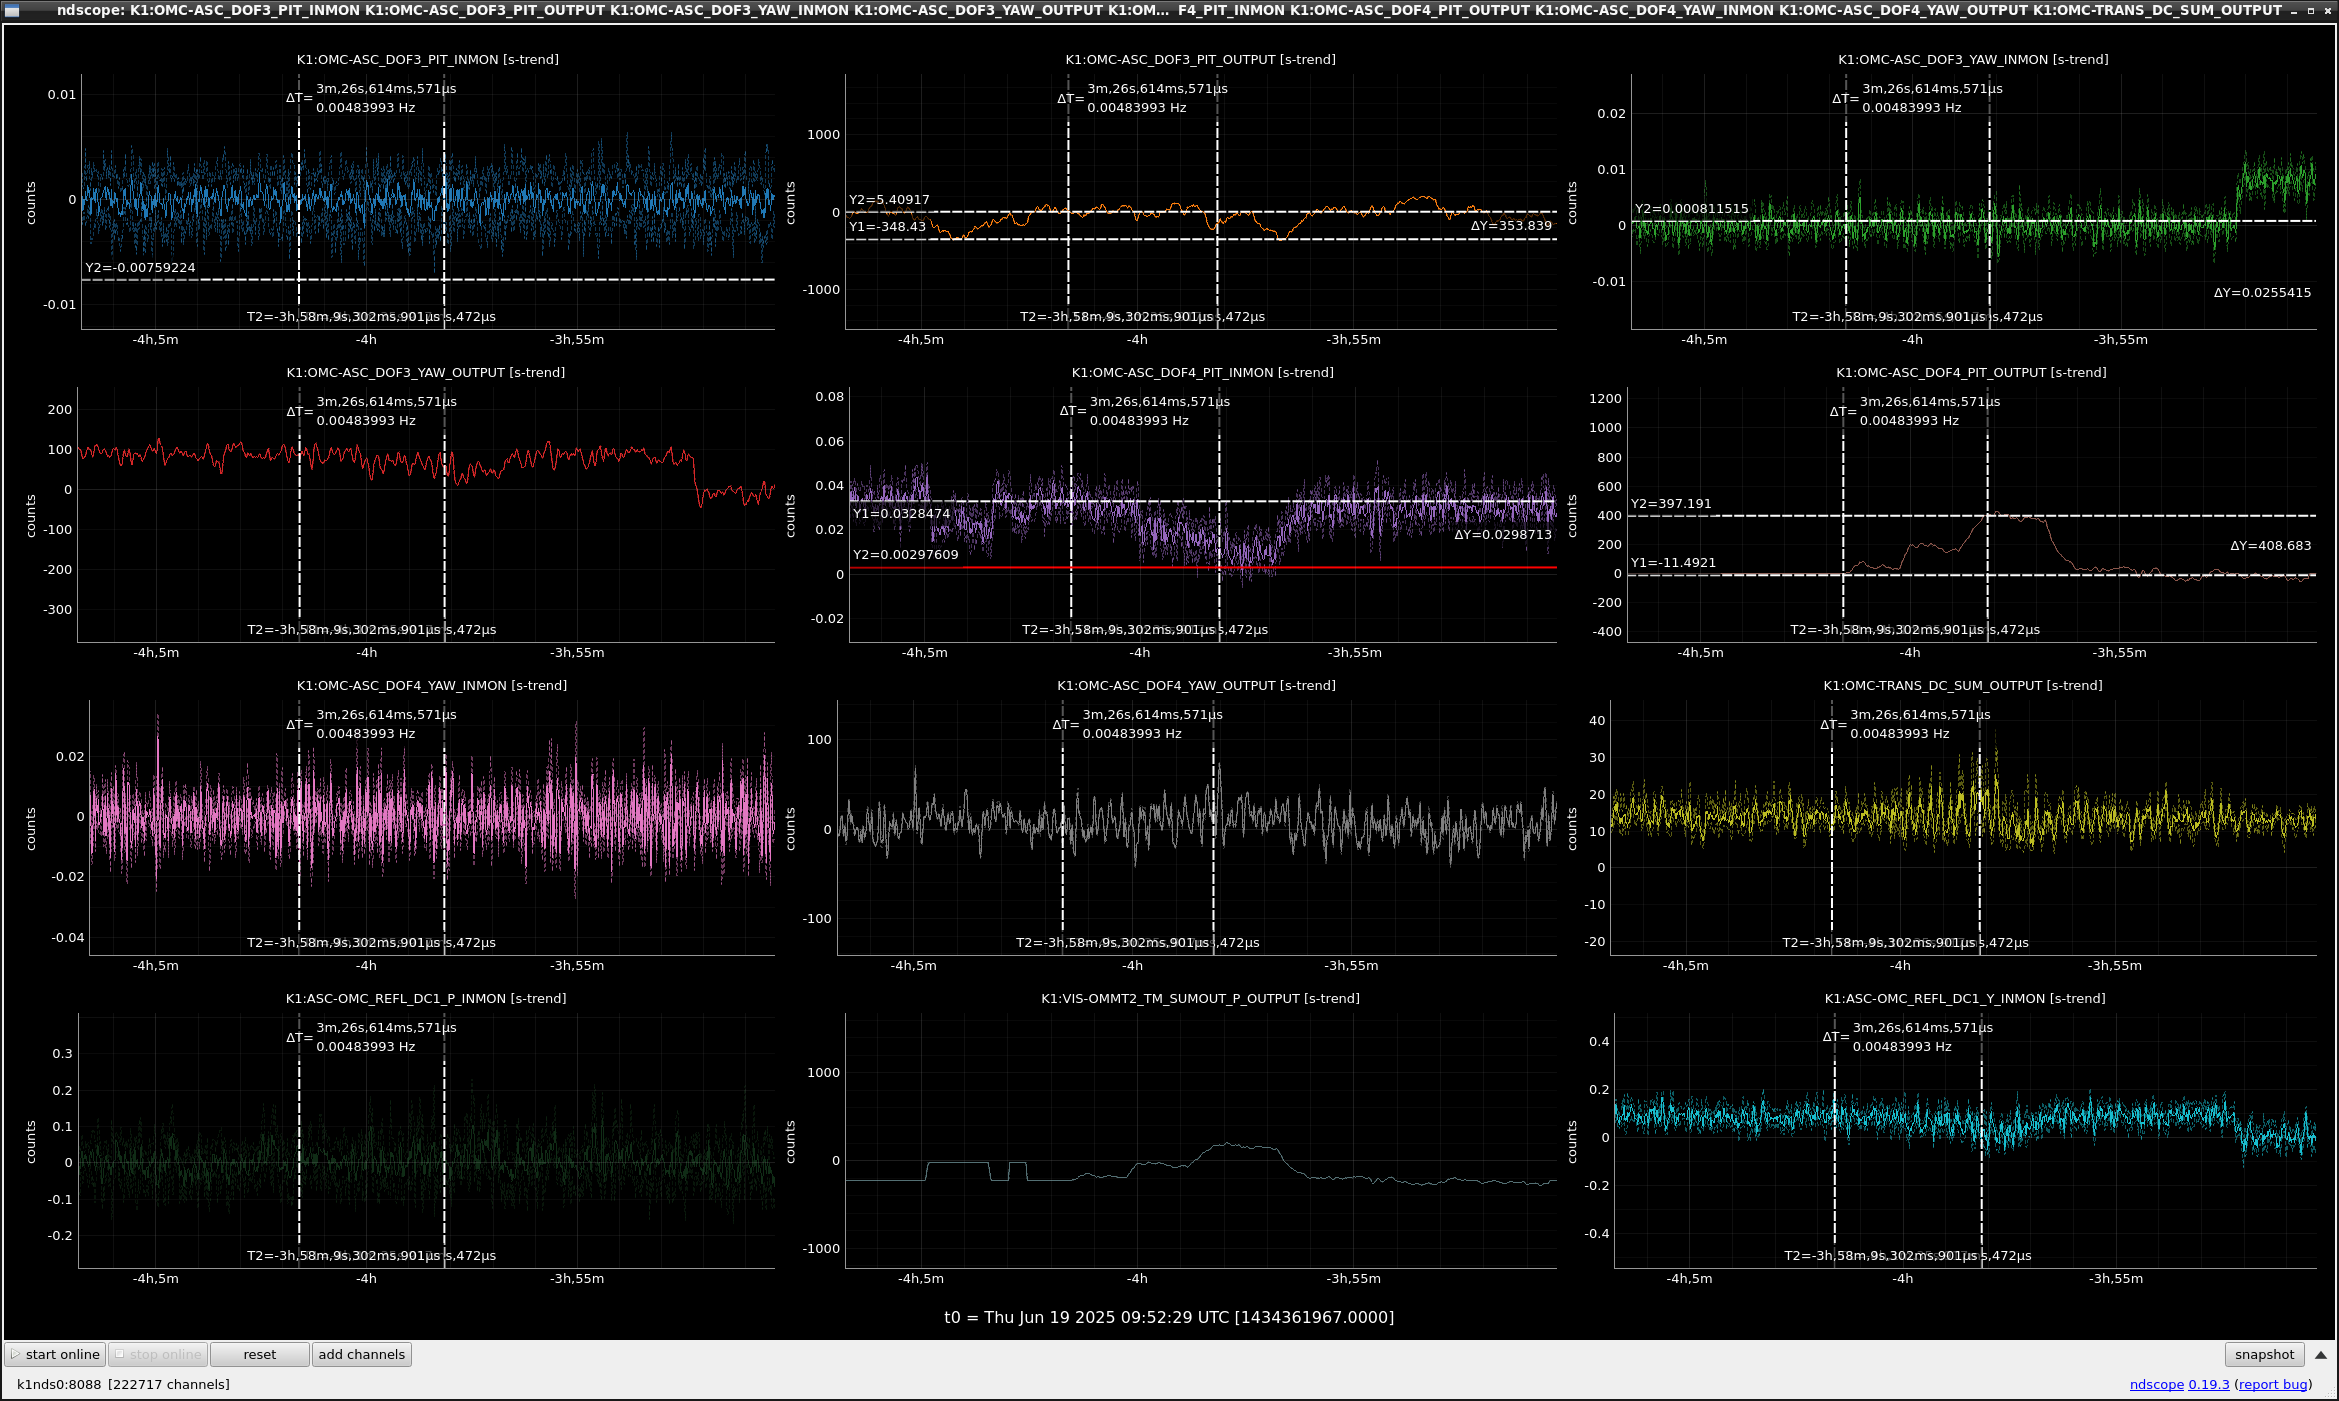This screenshot has height=1401, width=2339.
Task: Minimize the ndscope window
Action: (2295, 10)
